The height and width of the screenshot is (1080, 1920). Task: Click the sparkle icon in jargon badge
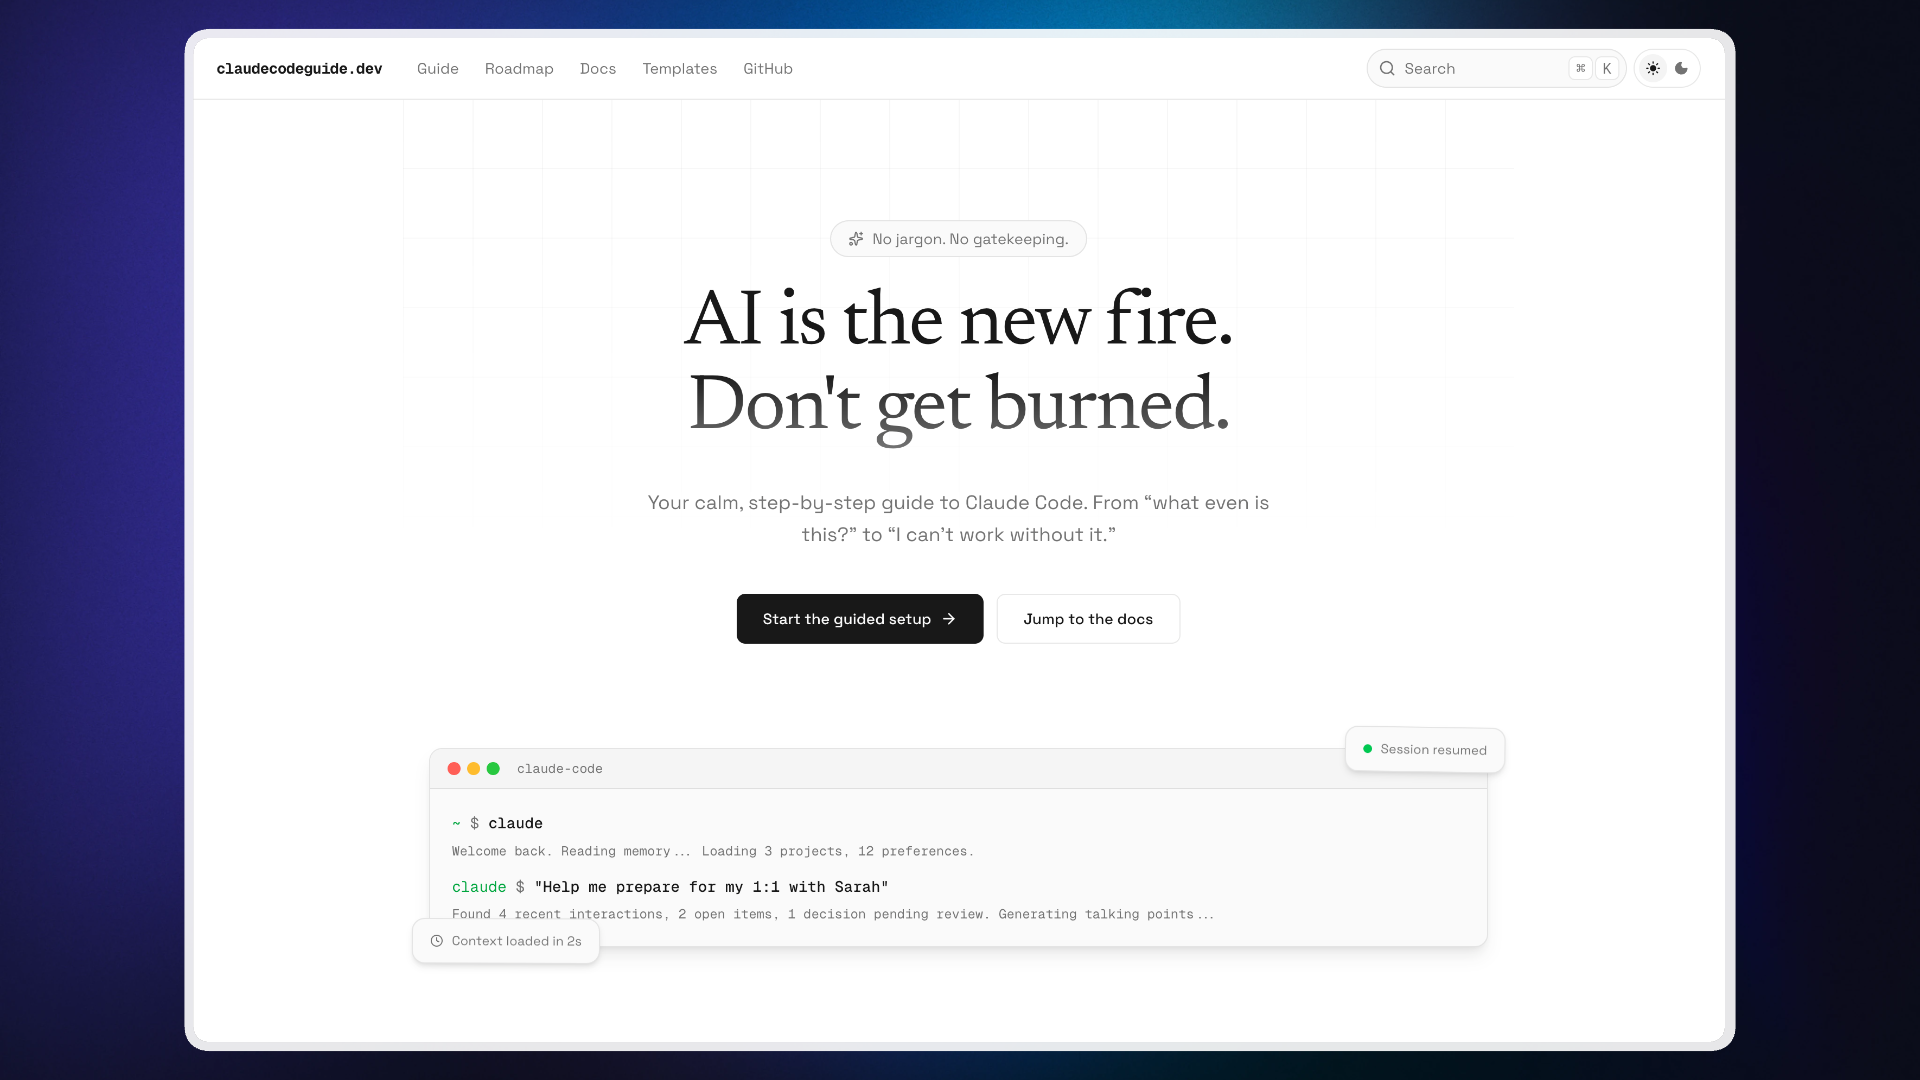[856, 239]
